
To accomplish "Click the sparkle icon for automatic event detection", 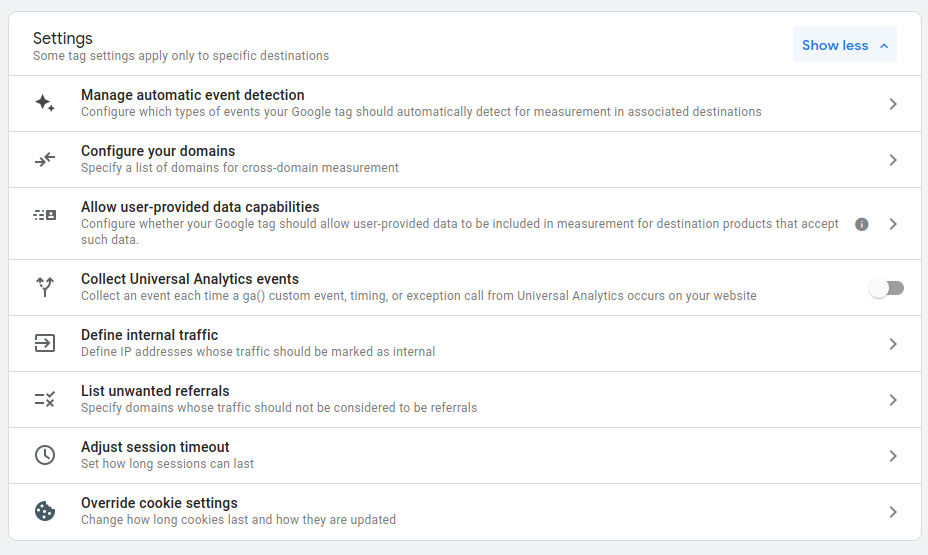I will coord(45,103).
